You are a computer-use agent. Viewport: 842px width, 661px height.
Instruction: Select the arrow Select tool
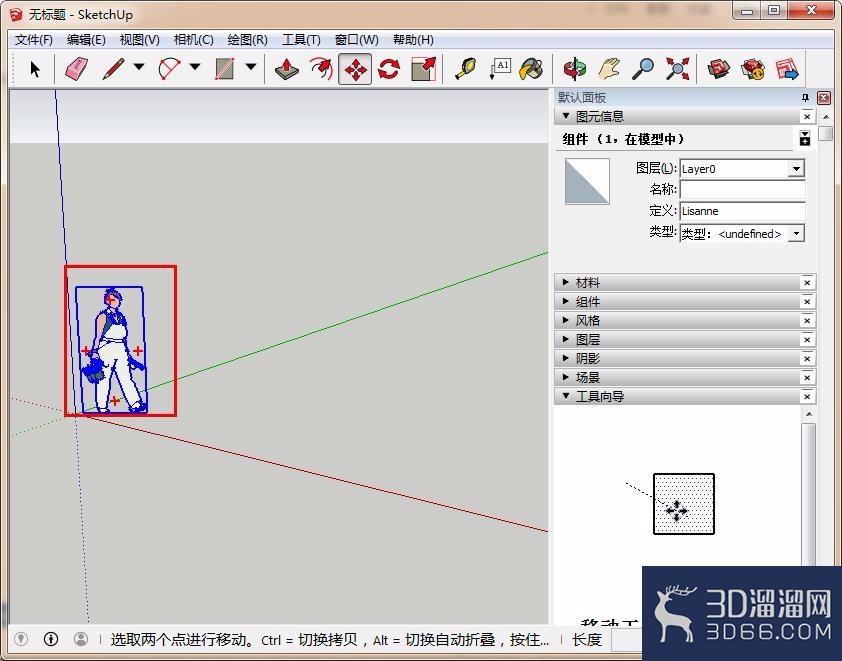click(35, 69)
